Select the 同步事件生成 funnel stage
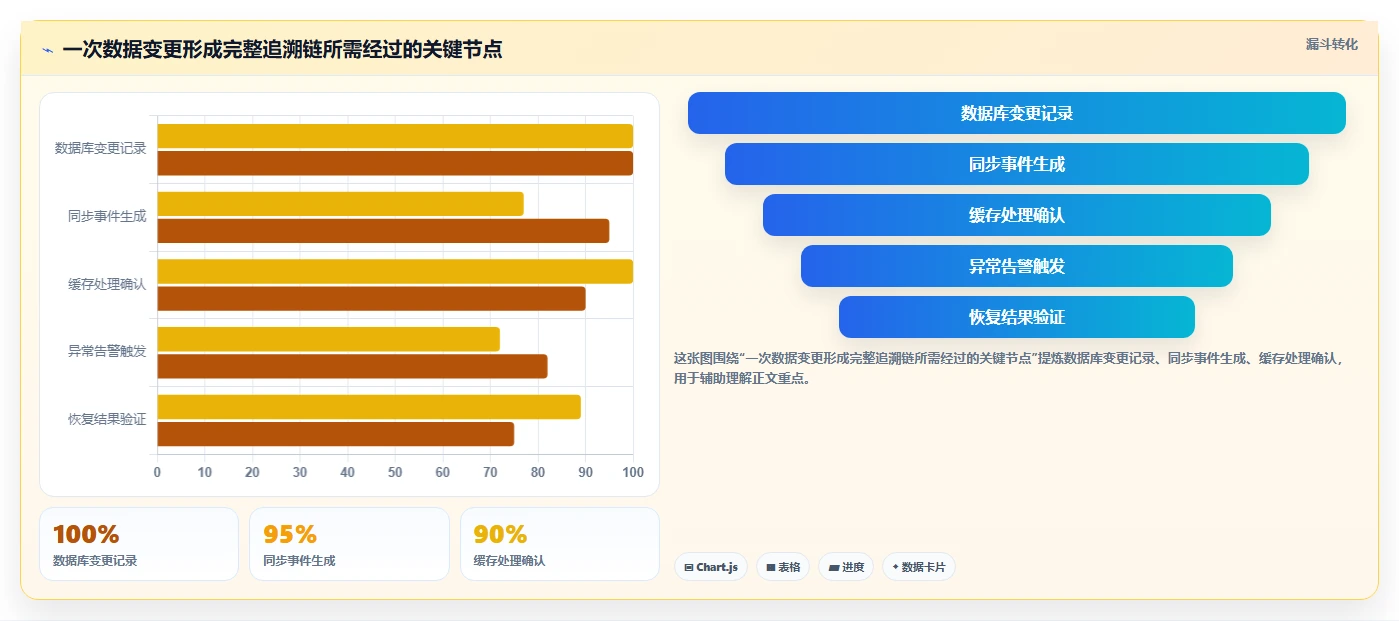 pyautogui.click(x=1016, y=164)
